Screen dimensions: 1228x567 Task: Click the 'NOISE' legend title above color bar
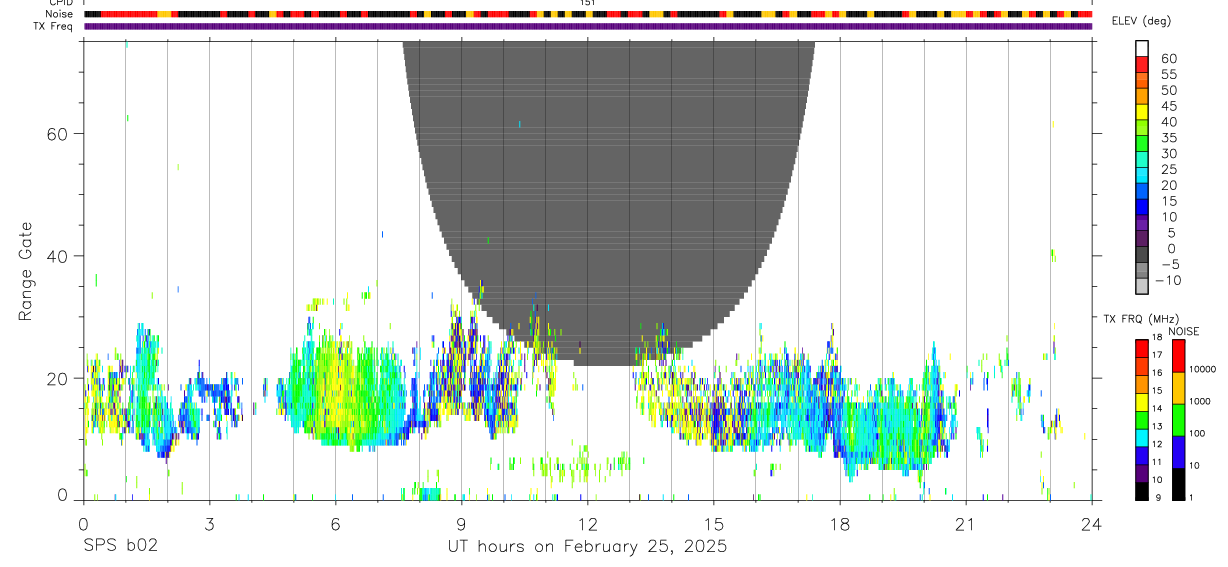pos(1183,331)
